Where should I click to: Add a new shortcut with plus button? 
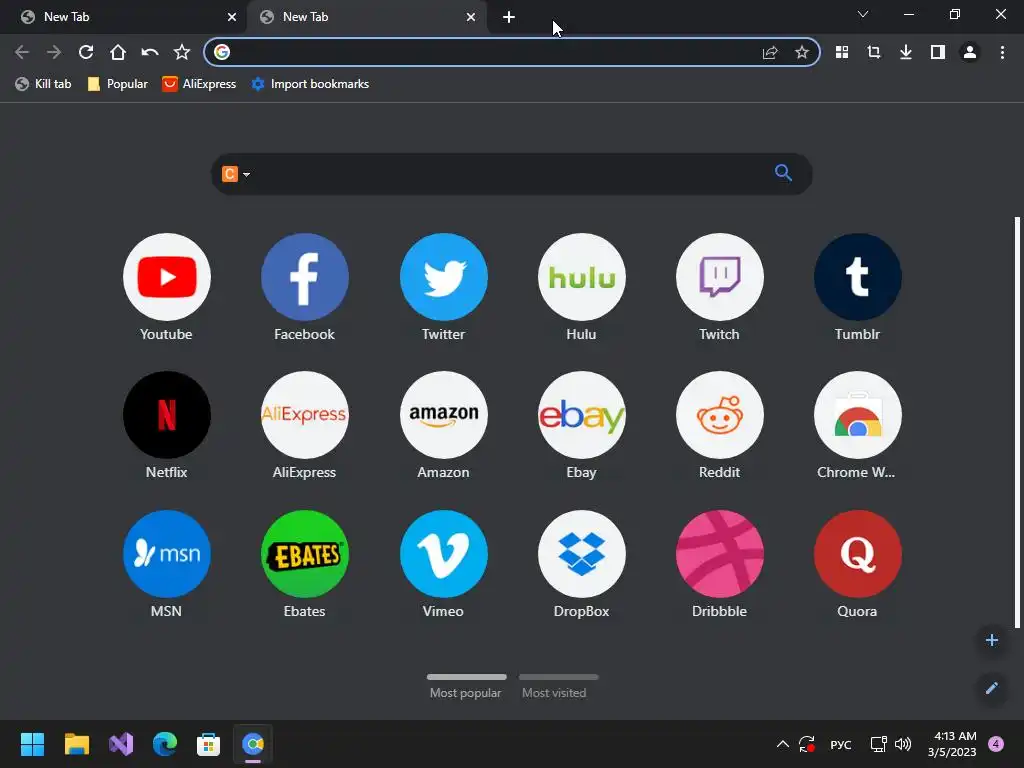(991, 640)
